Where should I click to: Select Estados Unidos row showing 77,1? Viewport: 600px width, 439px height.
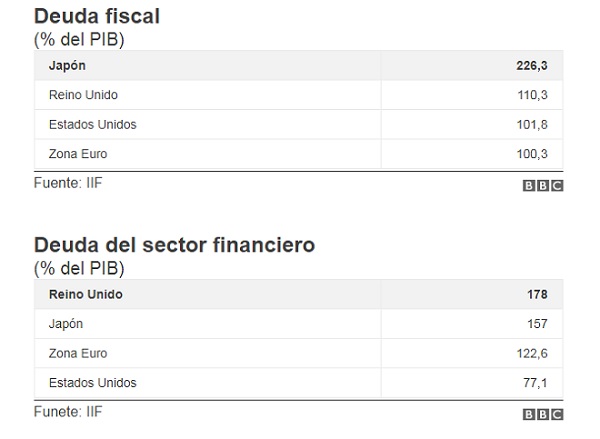pos(298,383)
